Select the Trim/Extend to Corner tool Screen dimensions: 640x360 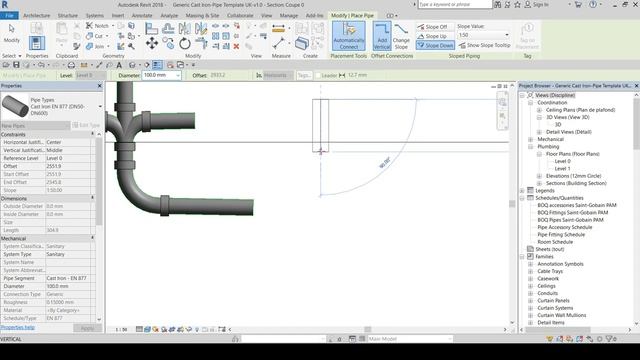tap(201, 43)
